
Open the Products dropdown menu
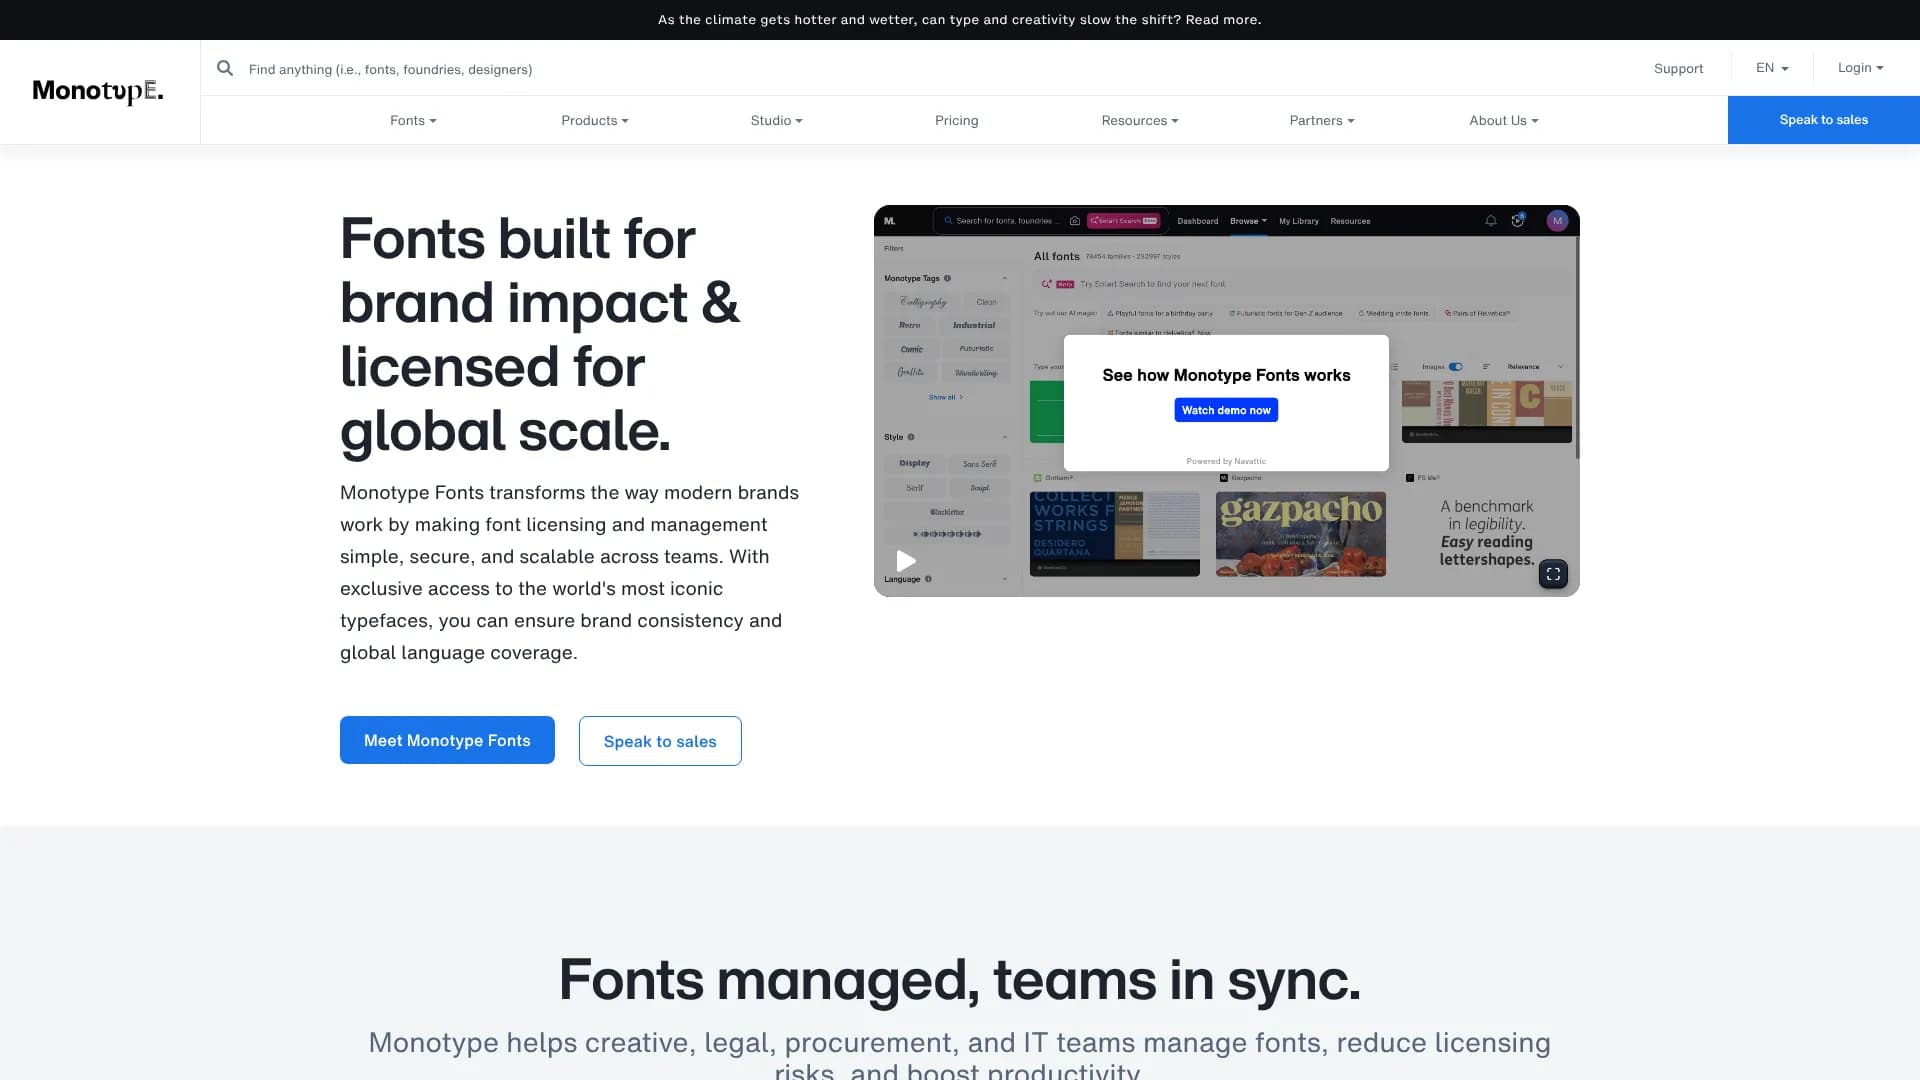(x=595, y=120)
